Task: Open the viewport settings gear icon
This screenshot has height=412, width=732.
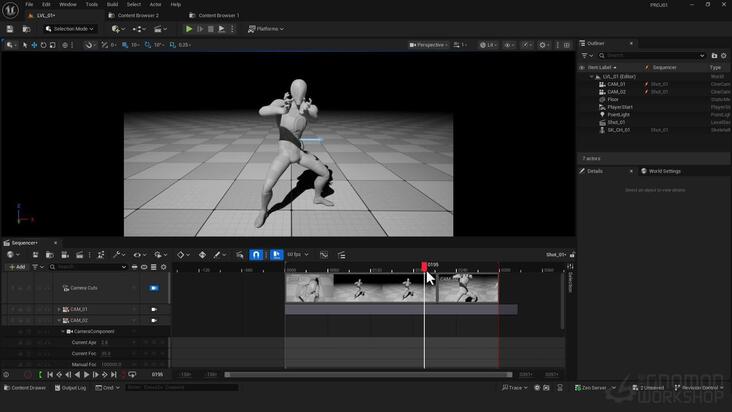Action: pyautogui.click(x=542, y=45)
